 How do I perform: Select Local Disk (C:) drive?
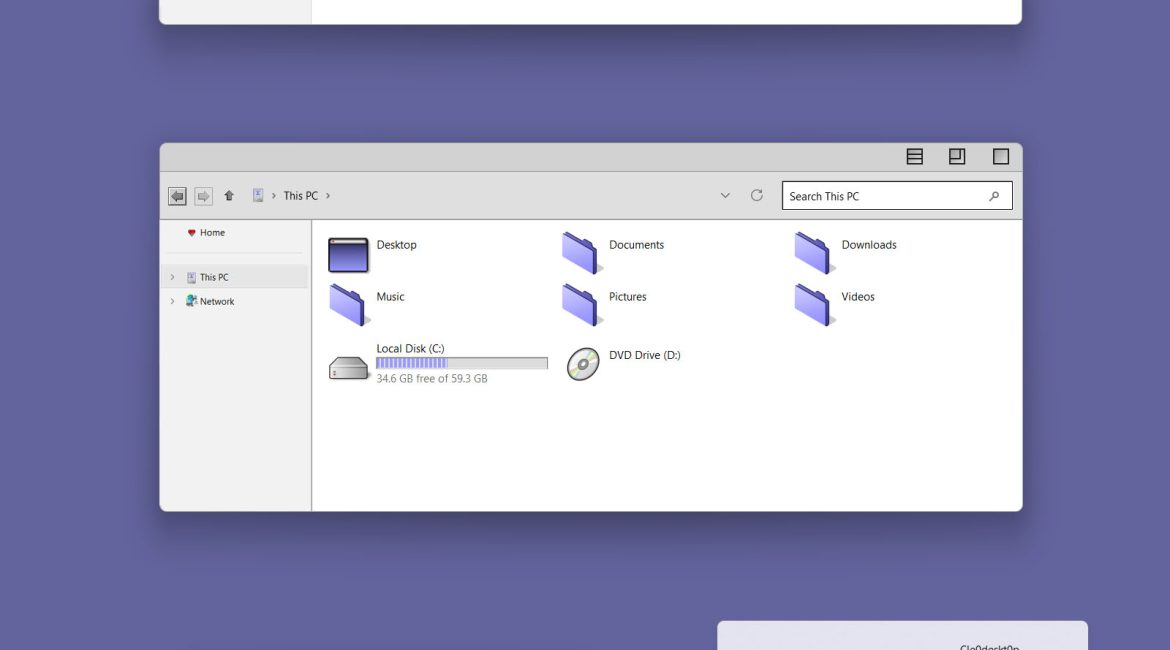pyautogui.click(x=348, y=367)
